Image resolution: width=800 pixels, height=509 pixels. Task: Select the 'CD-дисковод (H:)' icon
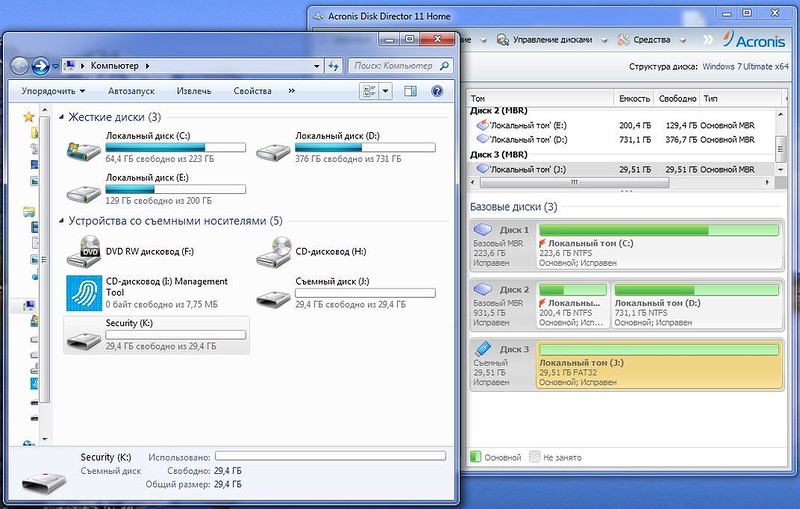click(x=273, y=251)
